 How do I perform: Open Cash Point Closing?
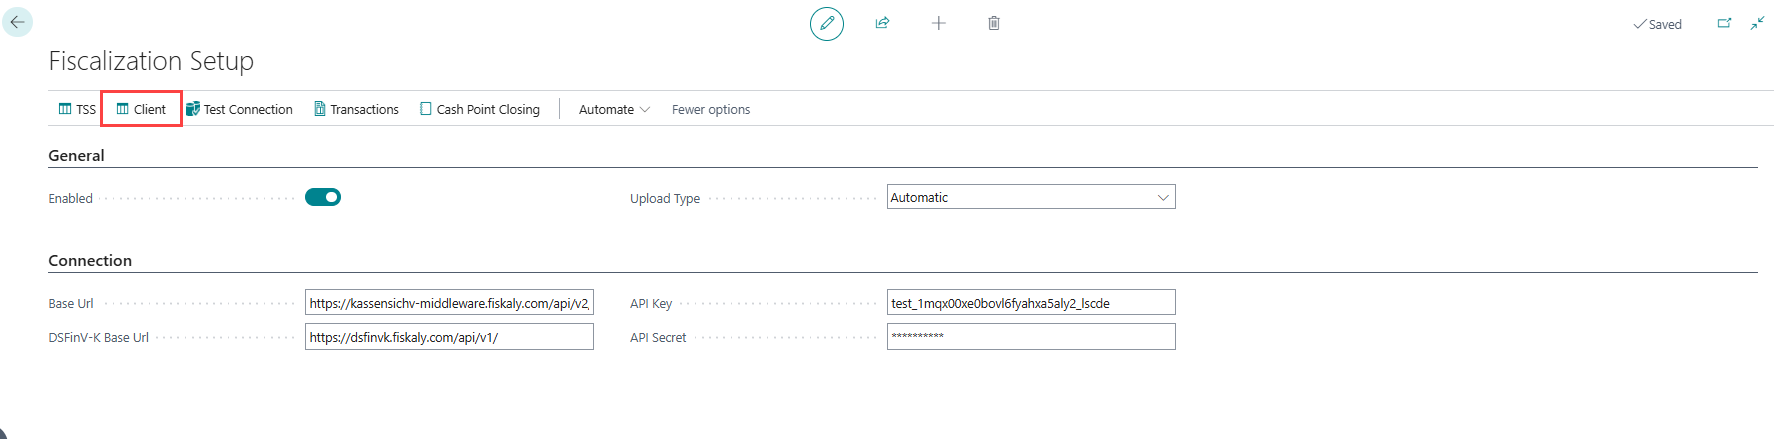(x=480, y=109)
